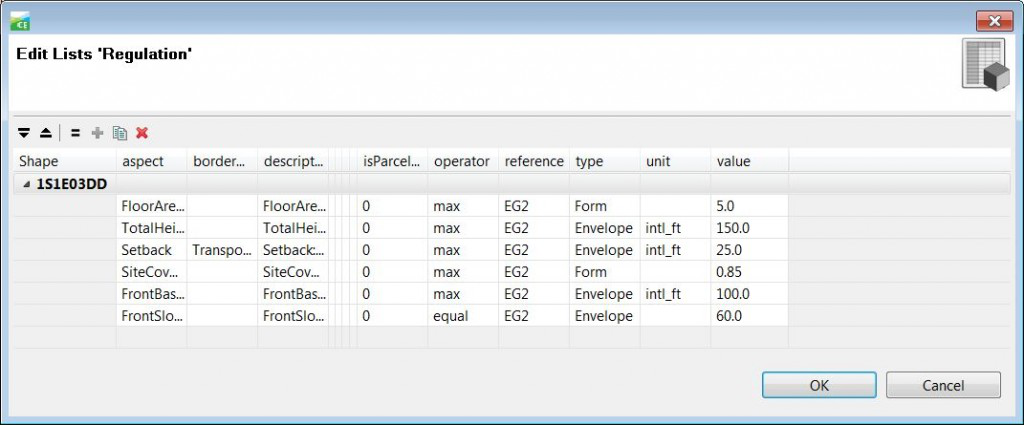Click the EG2 reference in the SiteCov row
The height and width of the screenshot is (425, 1024).
(534, 272)
